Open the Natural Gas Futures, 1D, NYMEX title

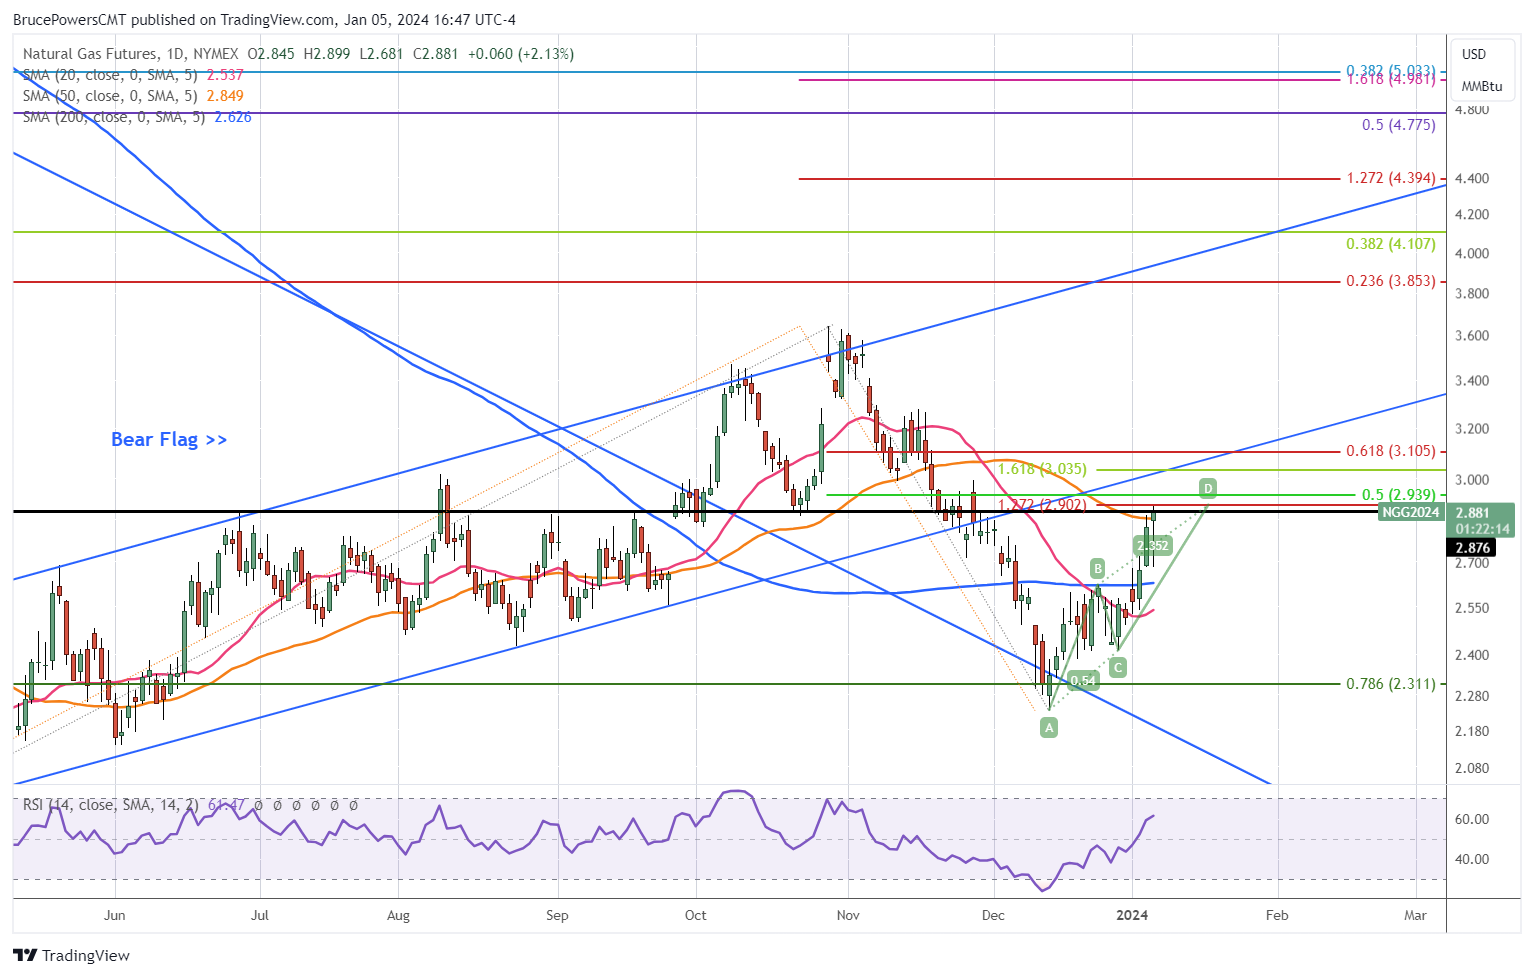130,54
